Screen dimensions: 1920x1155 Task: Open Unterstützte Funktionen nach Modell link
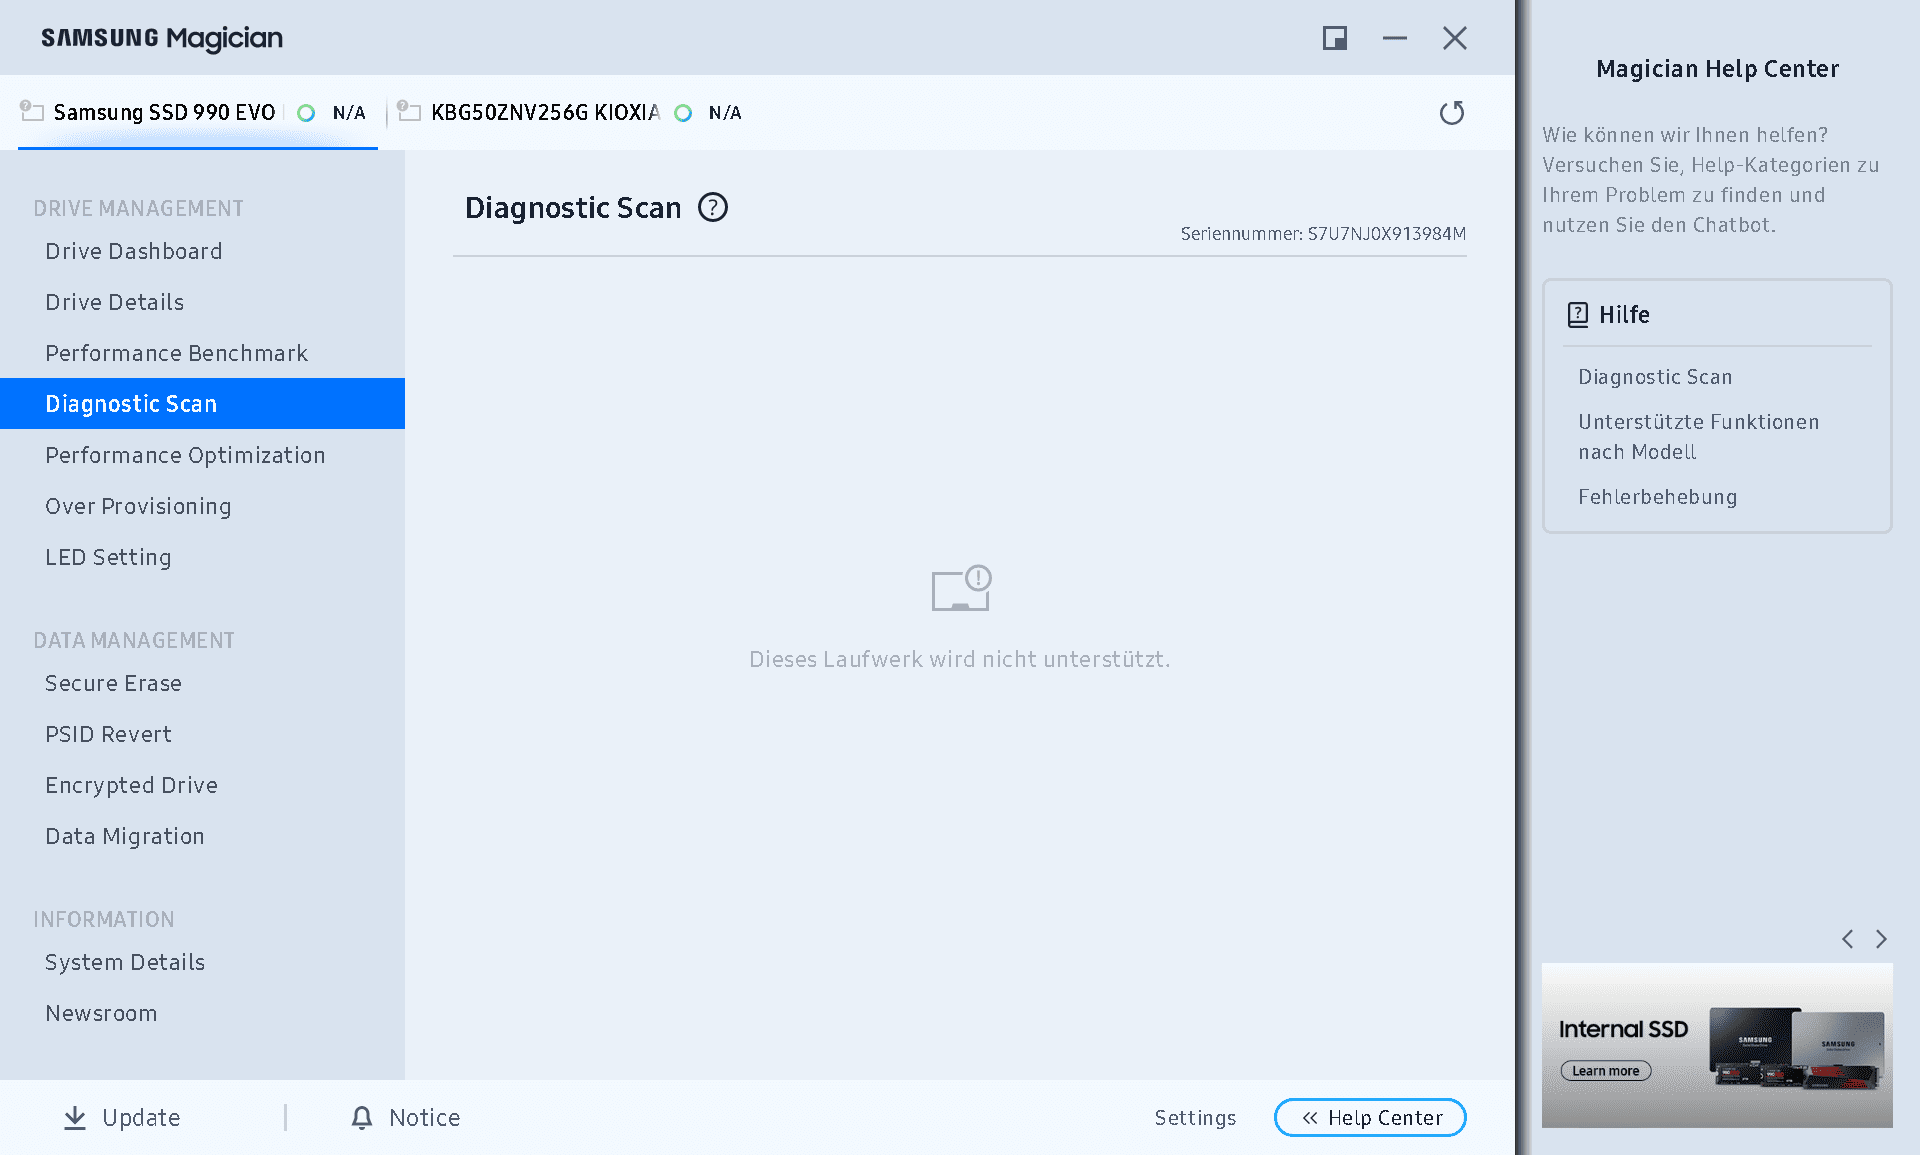(x=1698, y=437)
